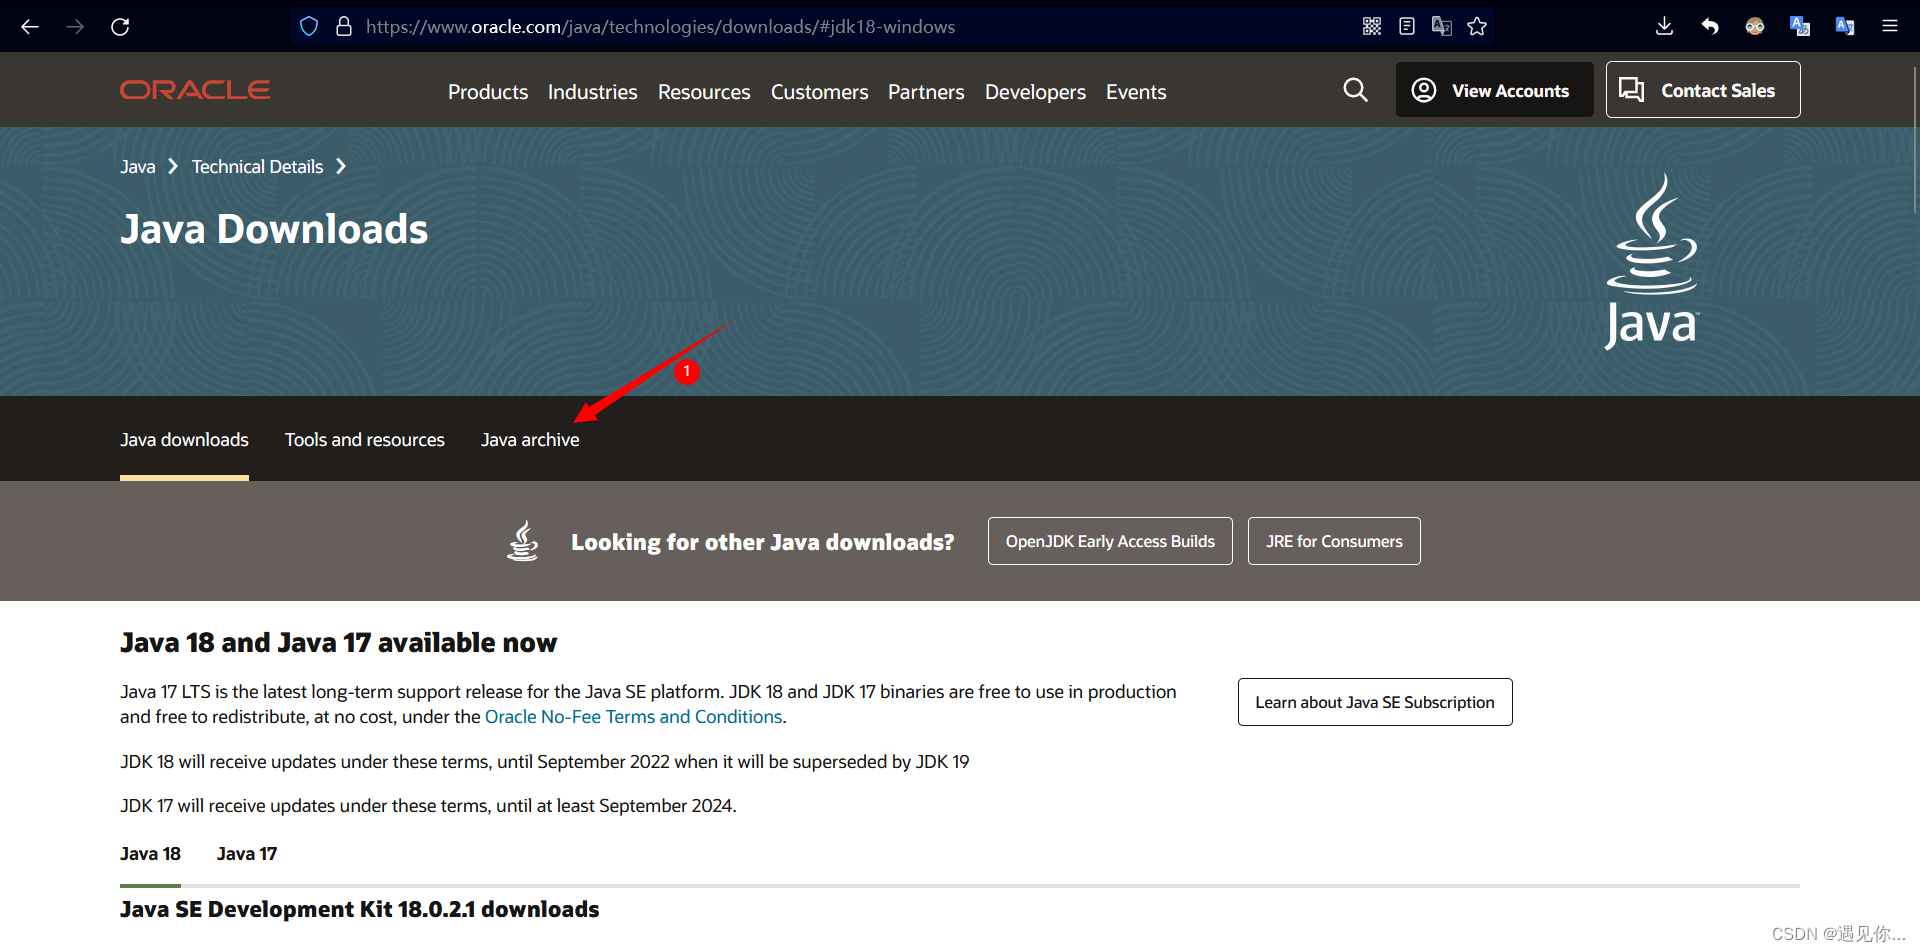Open the tracking protection shield icon

(x=309, y=27)
